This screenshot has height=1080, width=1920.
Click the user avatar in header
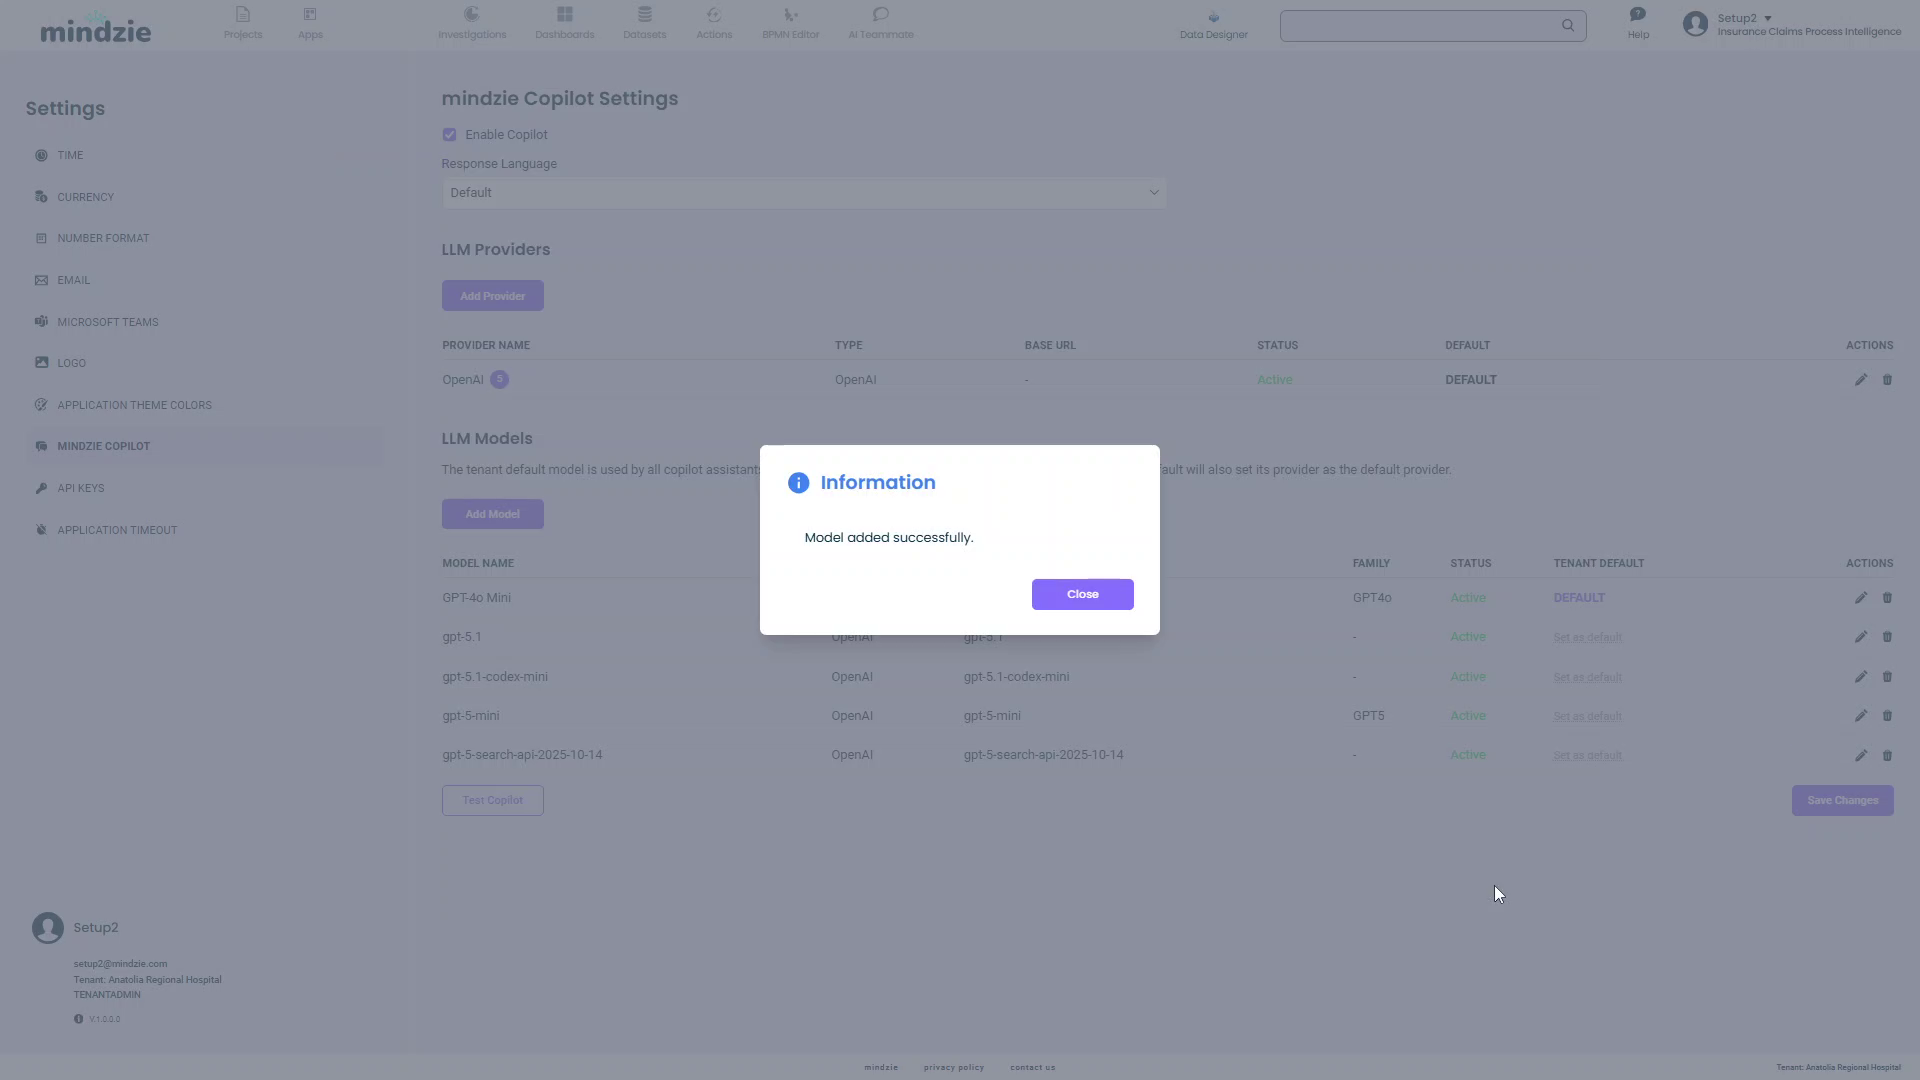[1695, 24]
